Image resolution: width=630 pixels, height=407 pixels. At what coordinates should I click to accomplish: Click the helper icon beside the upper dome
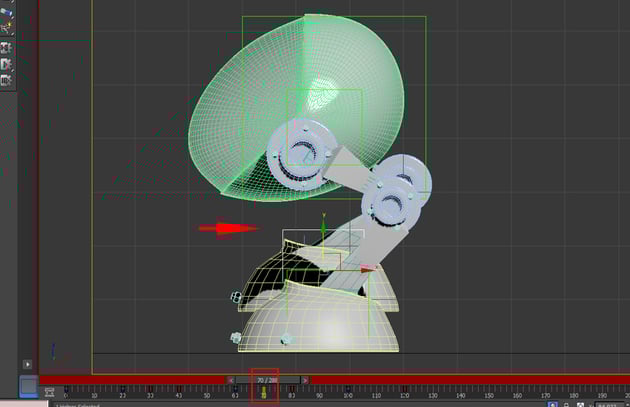point(236,297)
